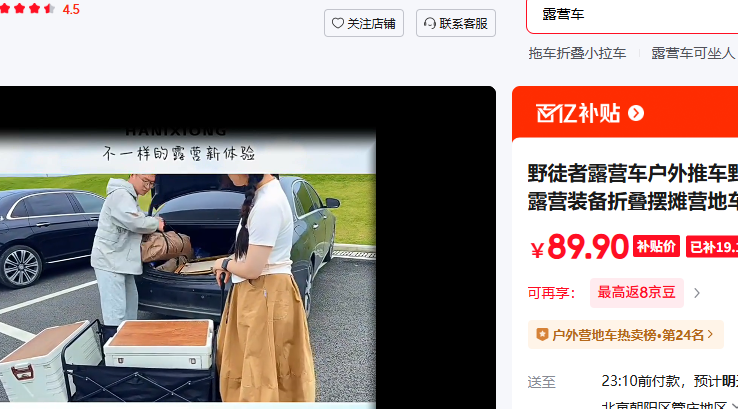Click the heart icon in 关注店铺
The image size is (738, 409).
tap(337, 23)
